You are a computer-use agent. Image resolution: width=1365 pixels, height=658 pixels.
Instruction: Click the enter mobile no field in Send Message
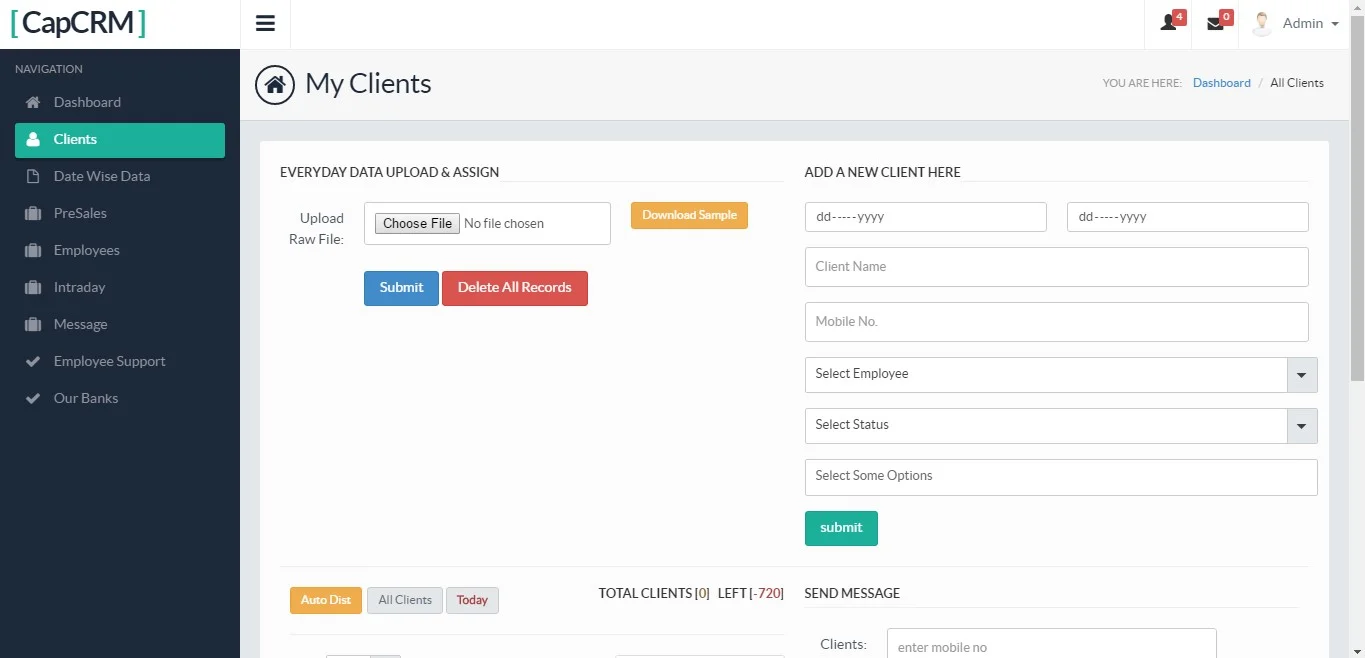tap(1052, 644)
